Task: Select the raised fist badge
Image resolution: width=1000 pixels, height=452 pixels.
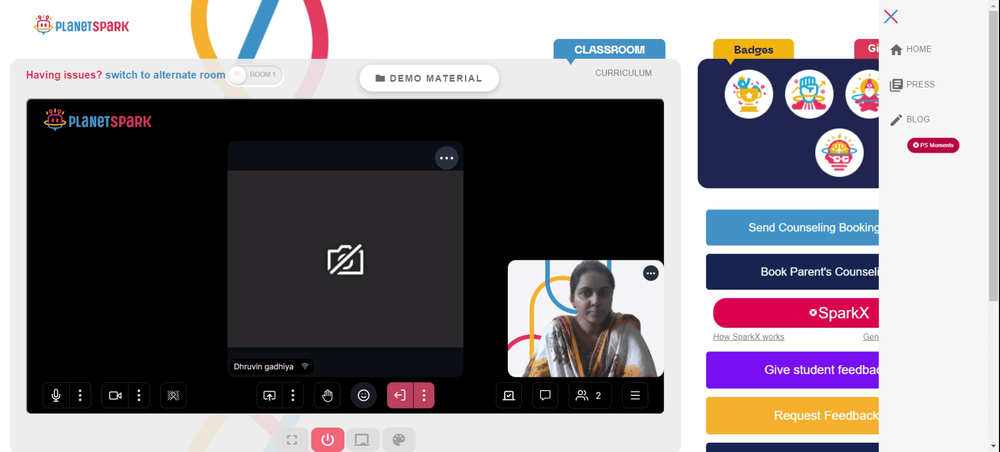Action: click(809, 94)
